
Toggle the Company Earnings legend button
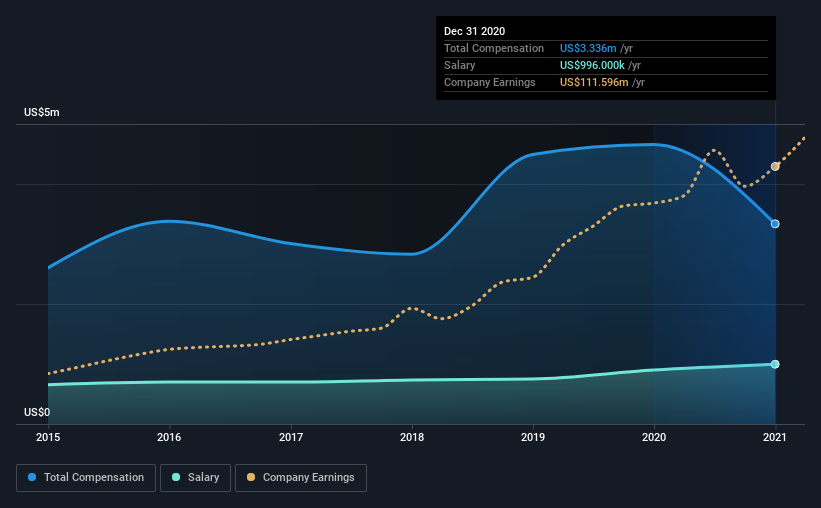click(301, 478)
